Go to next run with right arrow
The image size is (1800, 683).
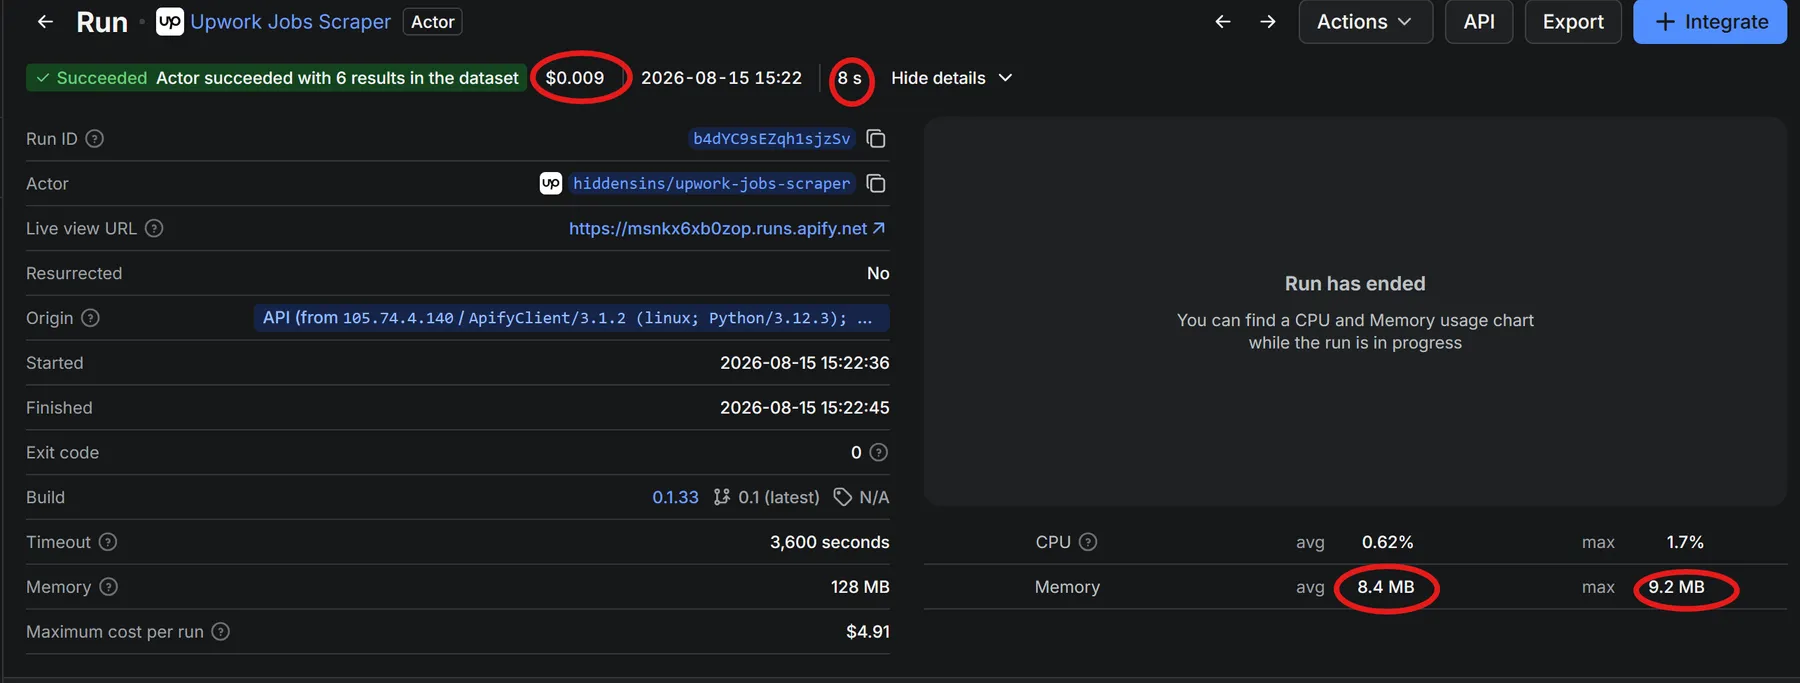click(x=1268, y=21)
